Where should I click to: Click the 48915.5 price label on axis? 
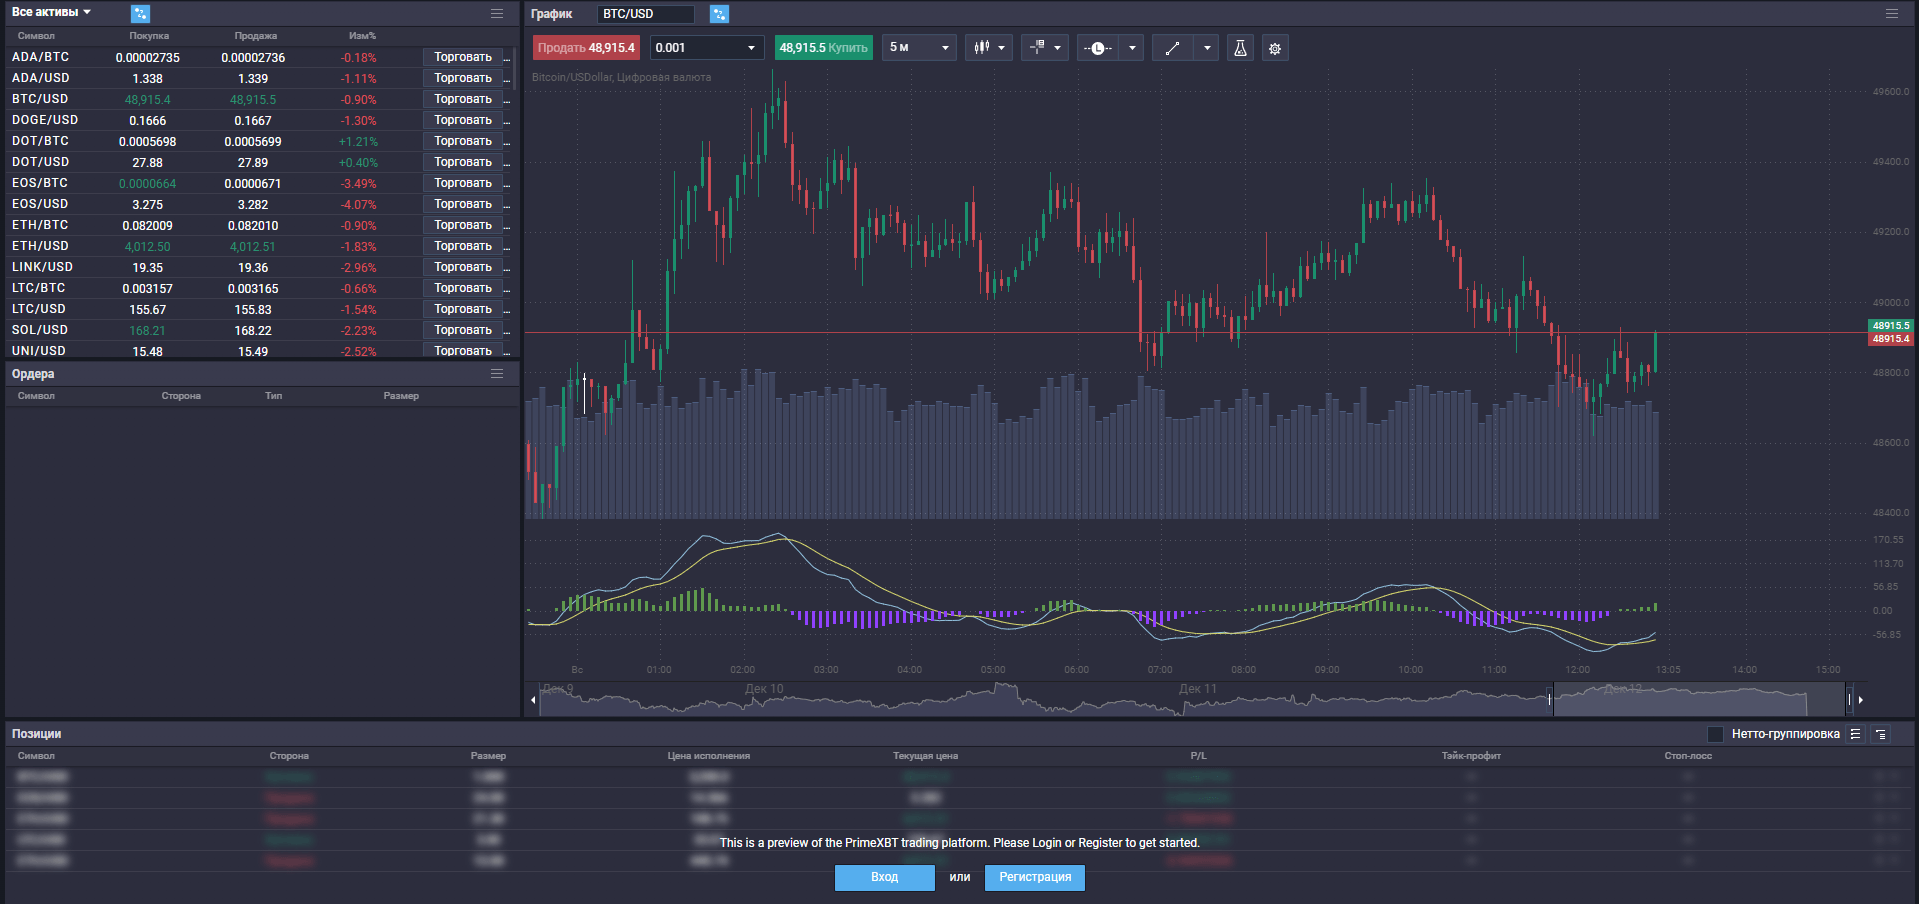click(x=1890, y=326)
